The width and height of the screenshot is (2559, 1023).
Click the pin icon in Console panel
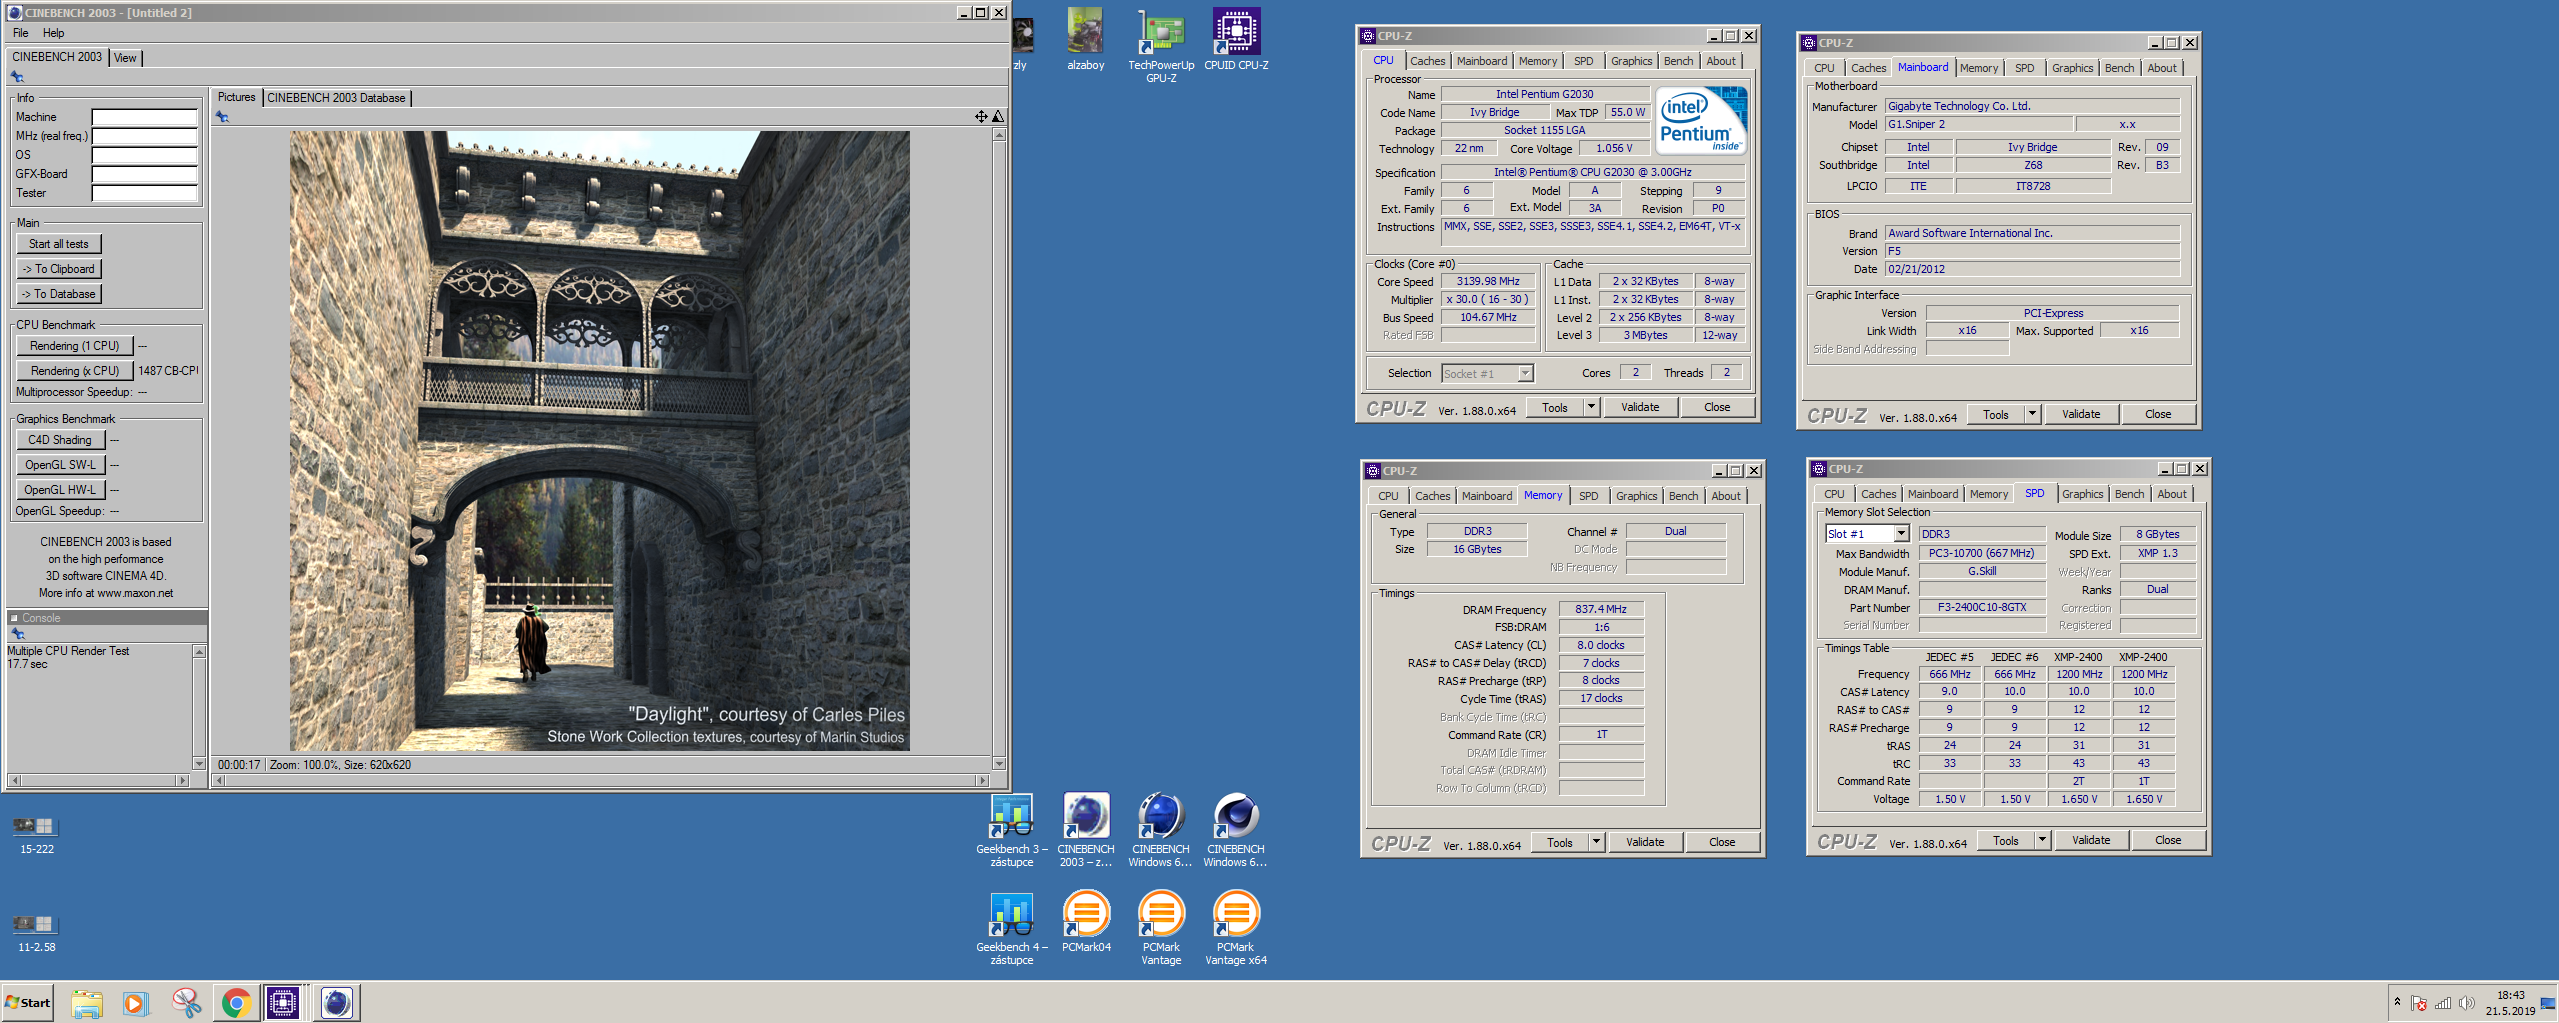17,633
